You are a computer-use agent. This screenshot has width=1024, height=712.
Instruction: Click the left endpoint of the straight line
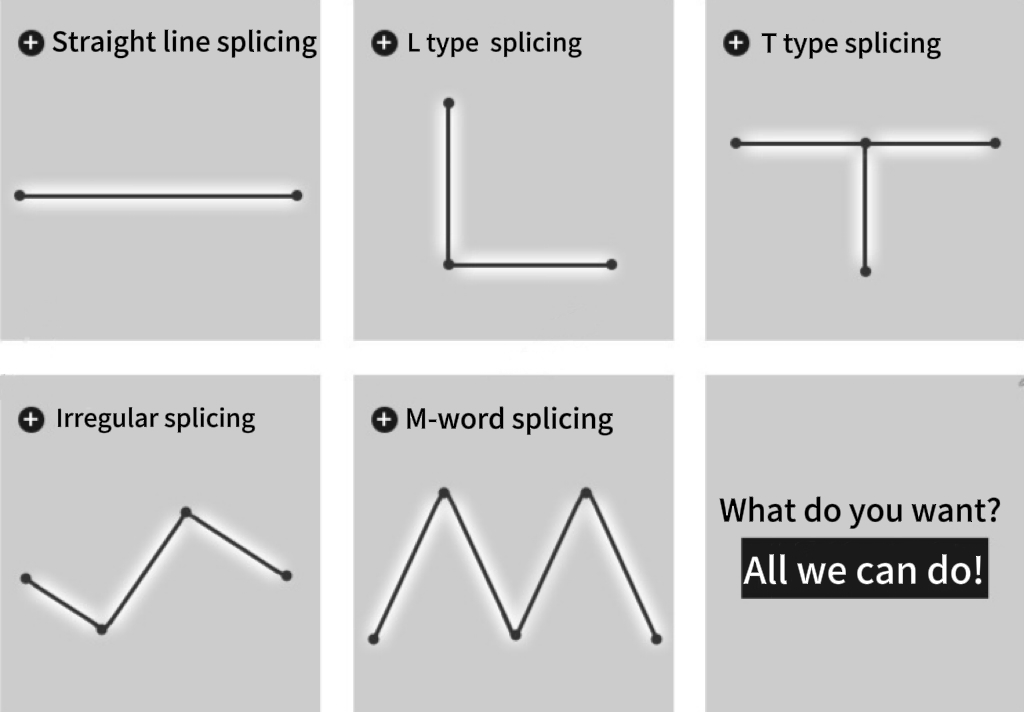pos(20,195)
